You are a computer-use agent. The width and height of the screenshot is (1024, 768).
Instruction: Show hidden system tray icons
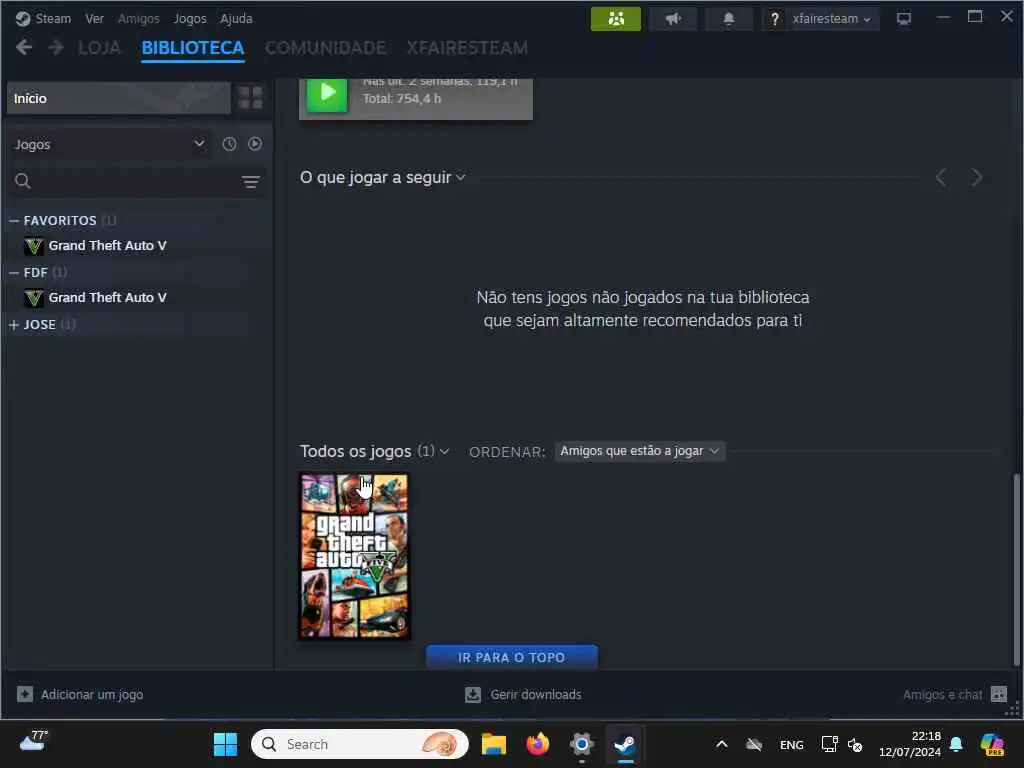pyautogui.click(x=722, y=744)
